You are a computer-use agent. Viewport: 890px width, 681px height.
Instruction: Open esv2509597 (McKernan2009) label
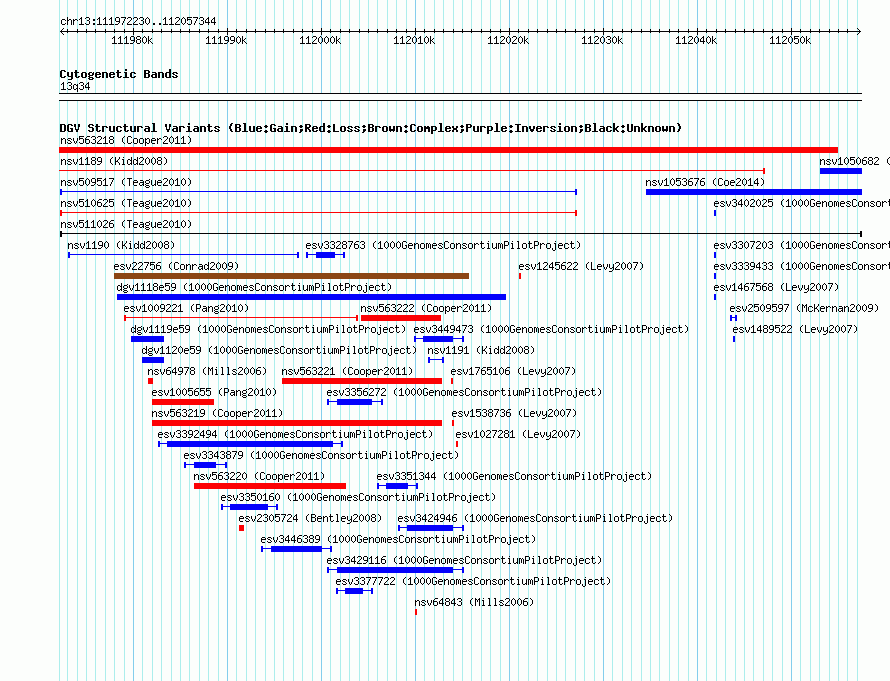(804, 308)
